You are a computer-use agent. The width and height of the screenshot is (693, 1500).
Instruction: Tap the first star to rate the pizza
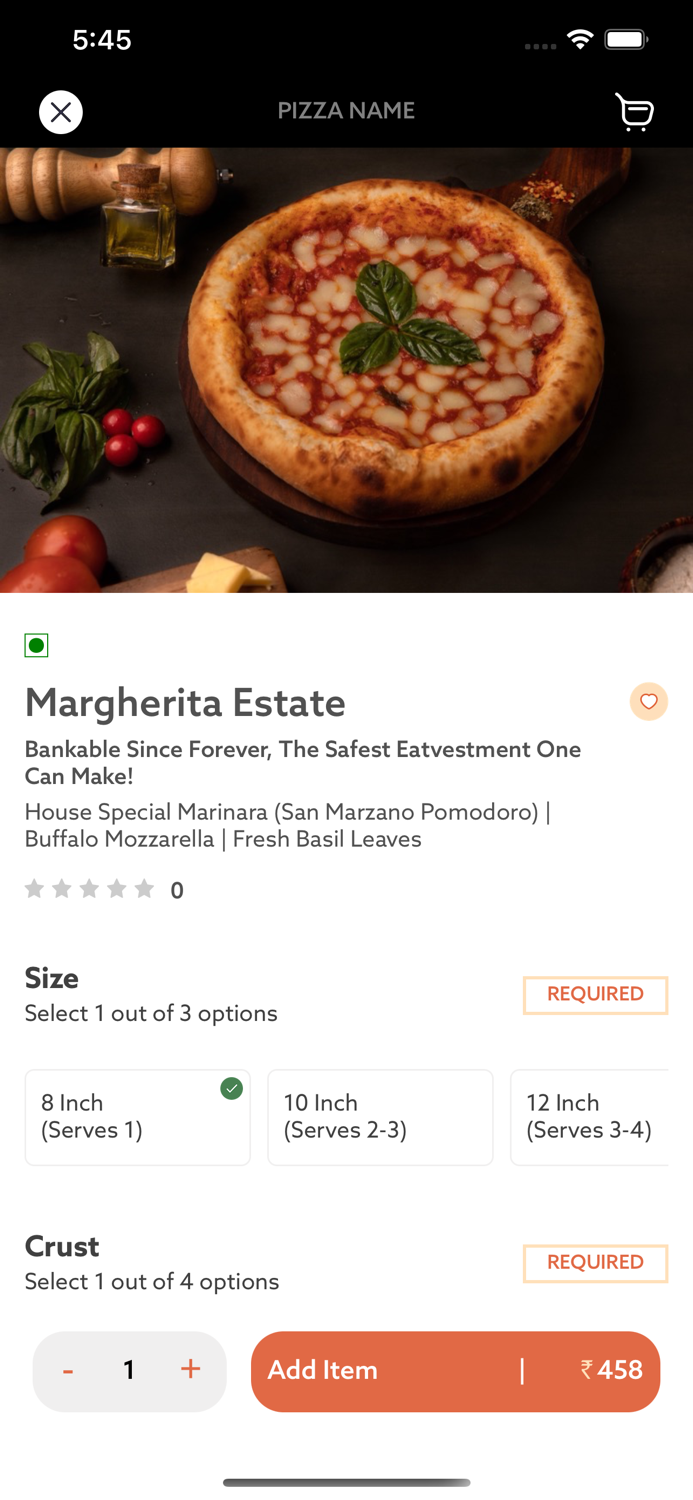[33, 888]
